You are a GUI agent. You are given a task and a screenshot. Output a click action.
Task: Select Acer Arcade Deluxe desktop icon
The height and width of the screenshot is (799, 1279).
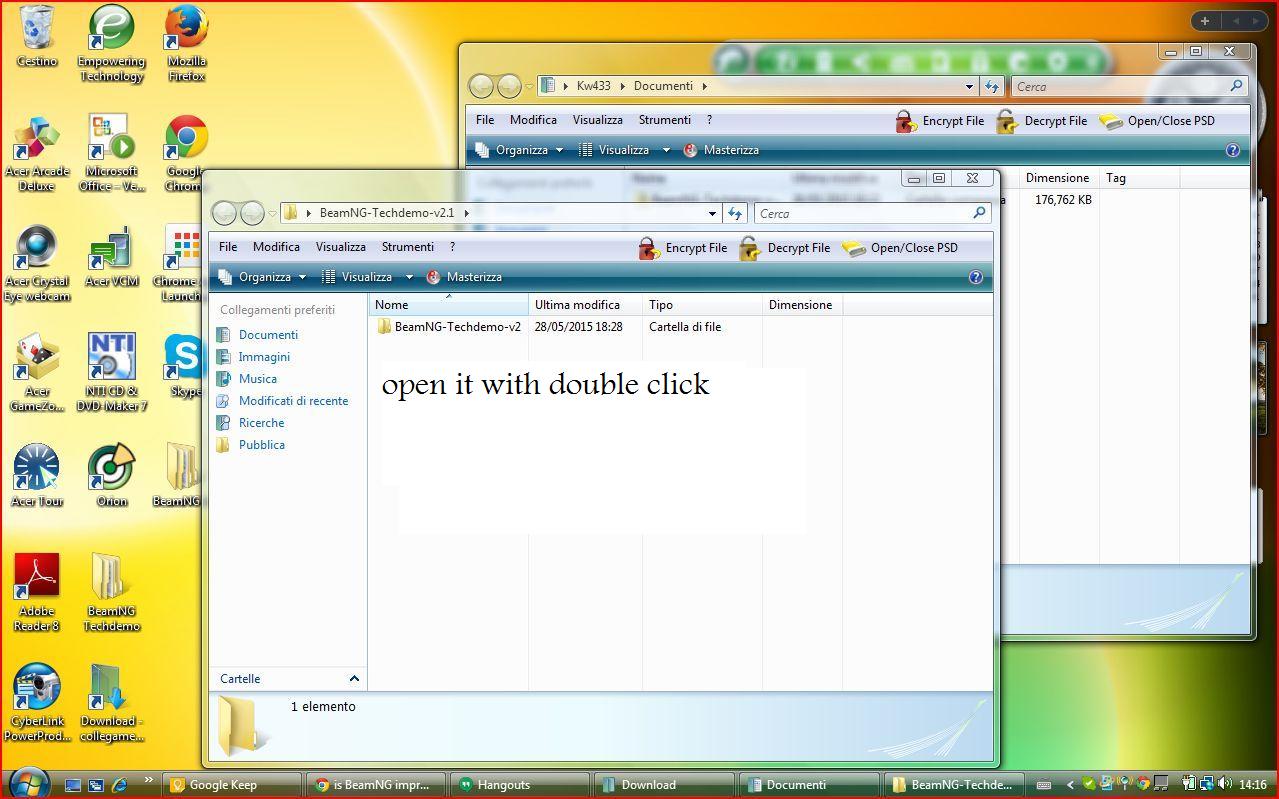tap(37, 153)
